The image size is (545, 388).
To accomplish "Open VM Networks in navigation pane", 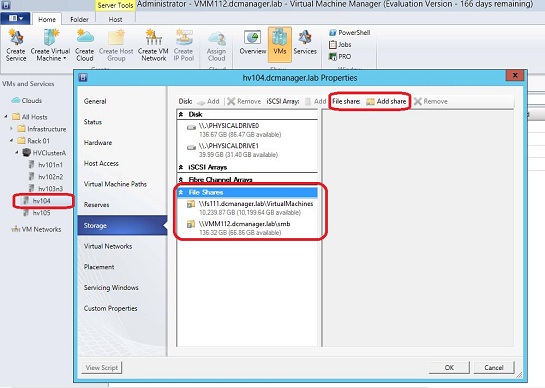I will click(x=36, y=229).
